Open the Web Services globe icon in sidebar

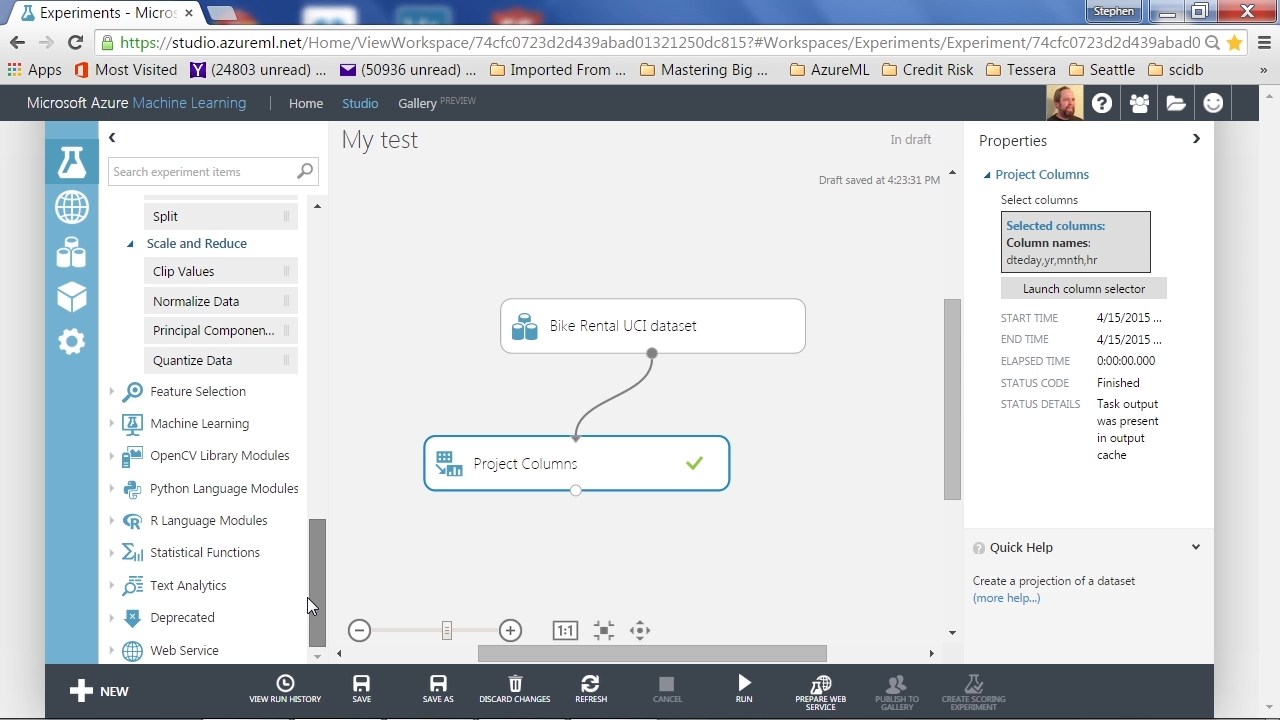tap(71, 207)
